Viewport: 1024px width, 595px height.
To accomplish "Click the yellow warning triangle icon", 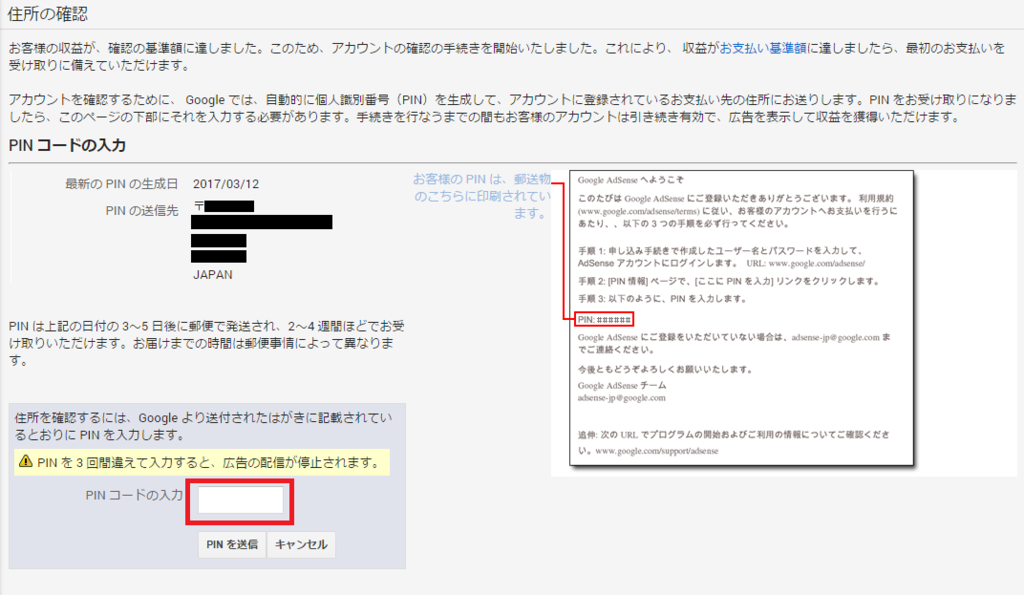I will coord(25,462).
